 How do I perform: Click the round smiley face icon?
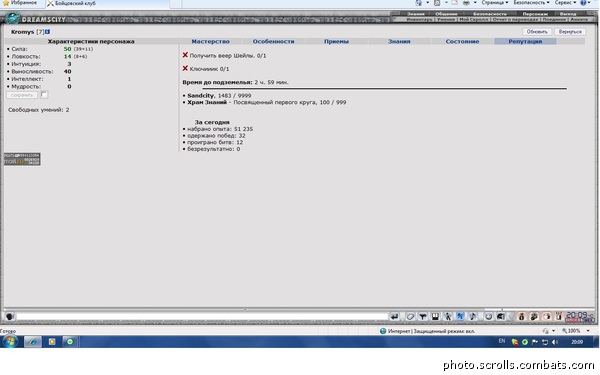pos(488,316)
